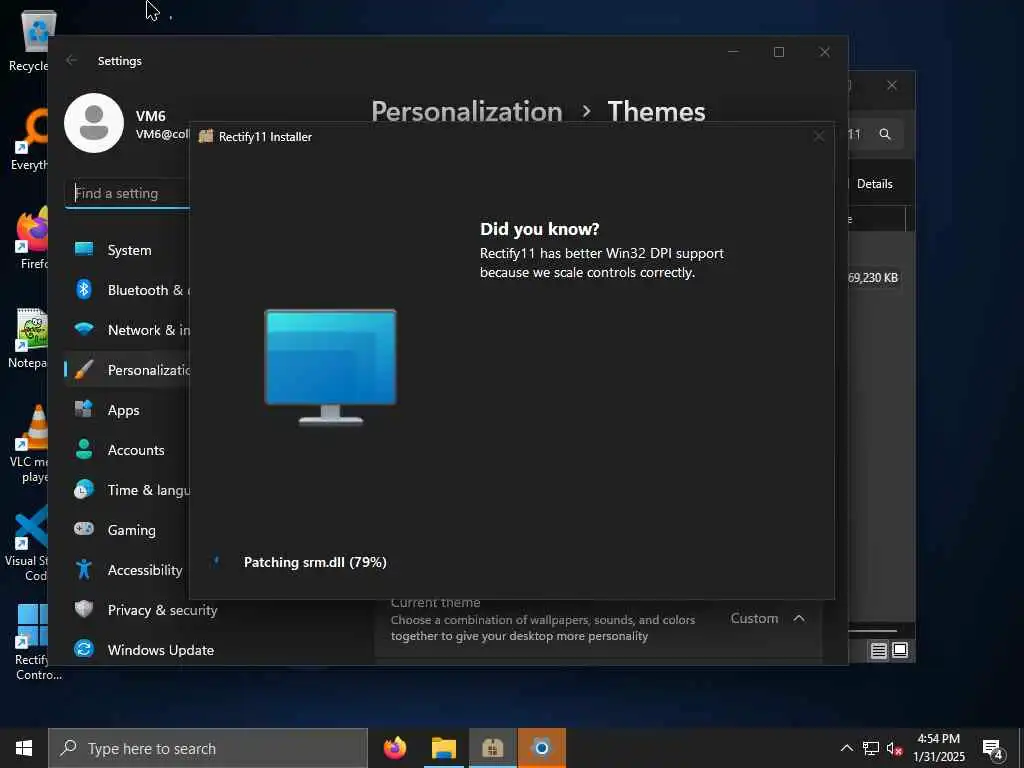Click the search icon in File Explorer
This screenshot has width=1024, height=768.
pos(885,134)
